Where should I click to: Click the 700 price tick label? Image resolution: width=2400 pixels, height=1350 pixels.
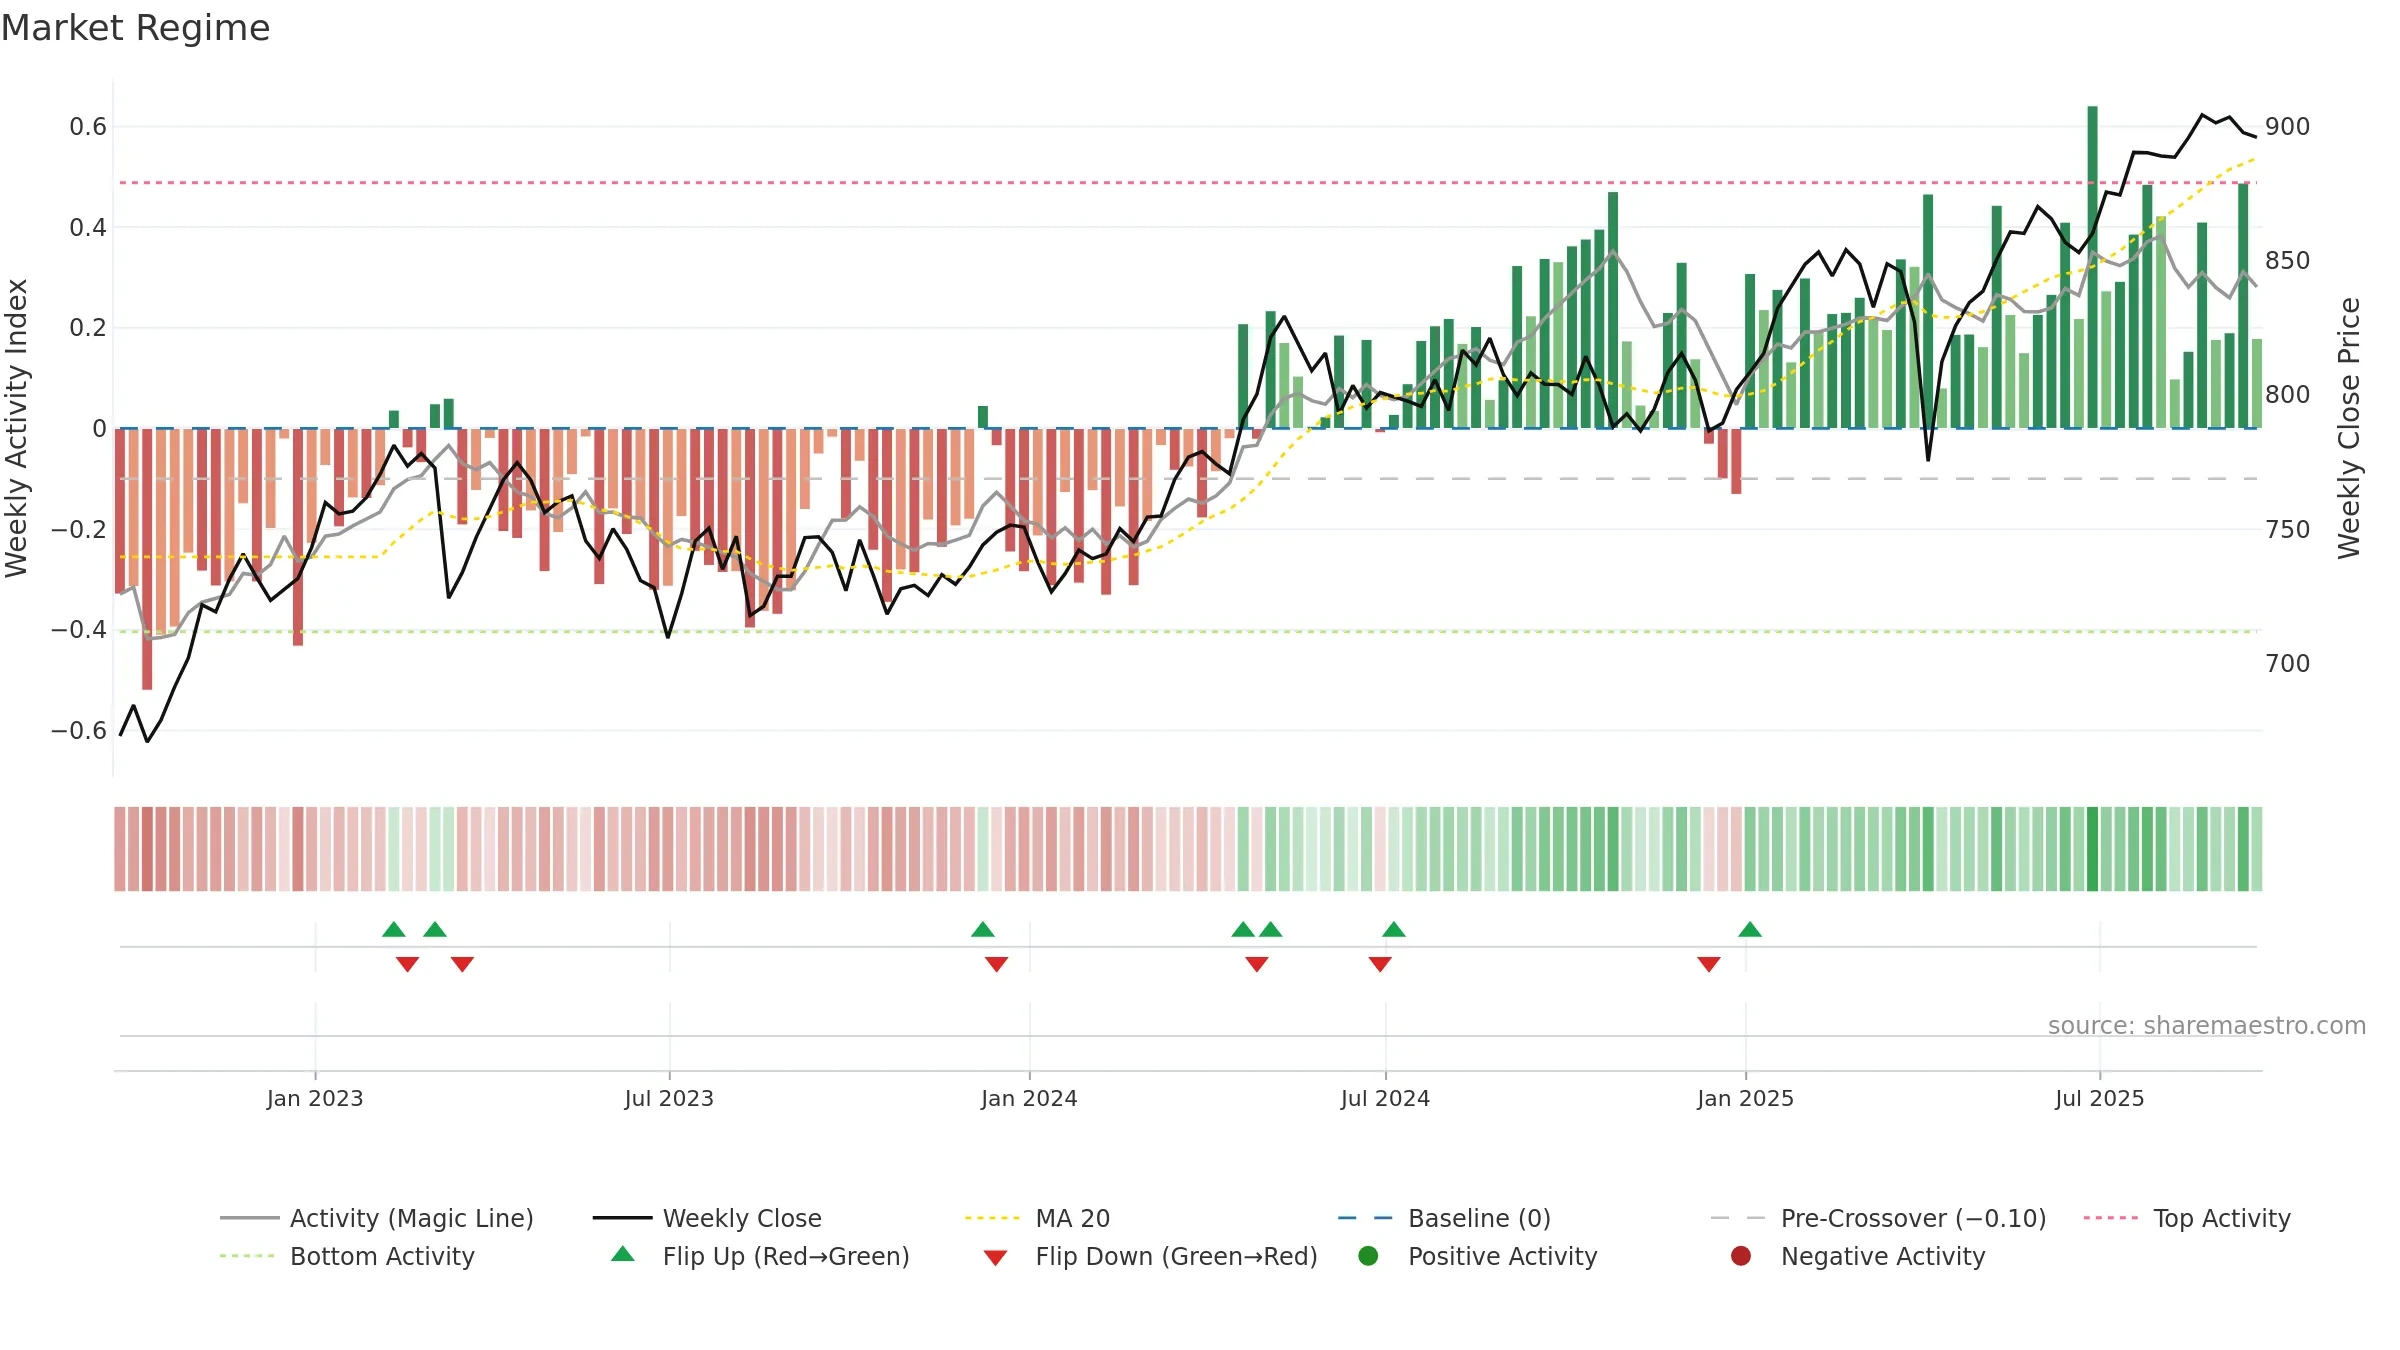click(x=2288, y=664)
